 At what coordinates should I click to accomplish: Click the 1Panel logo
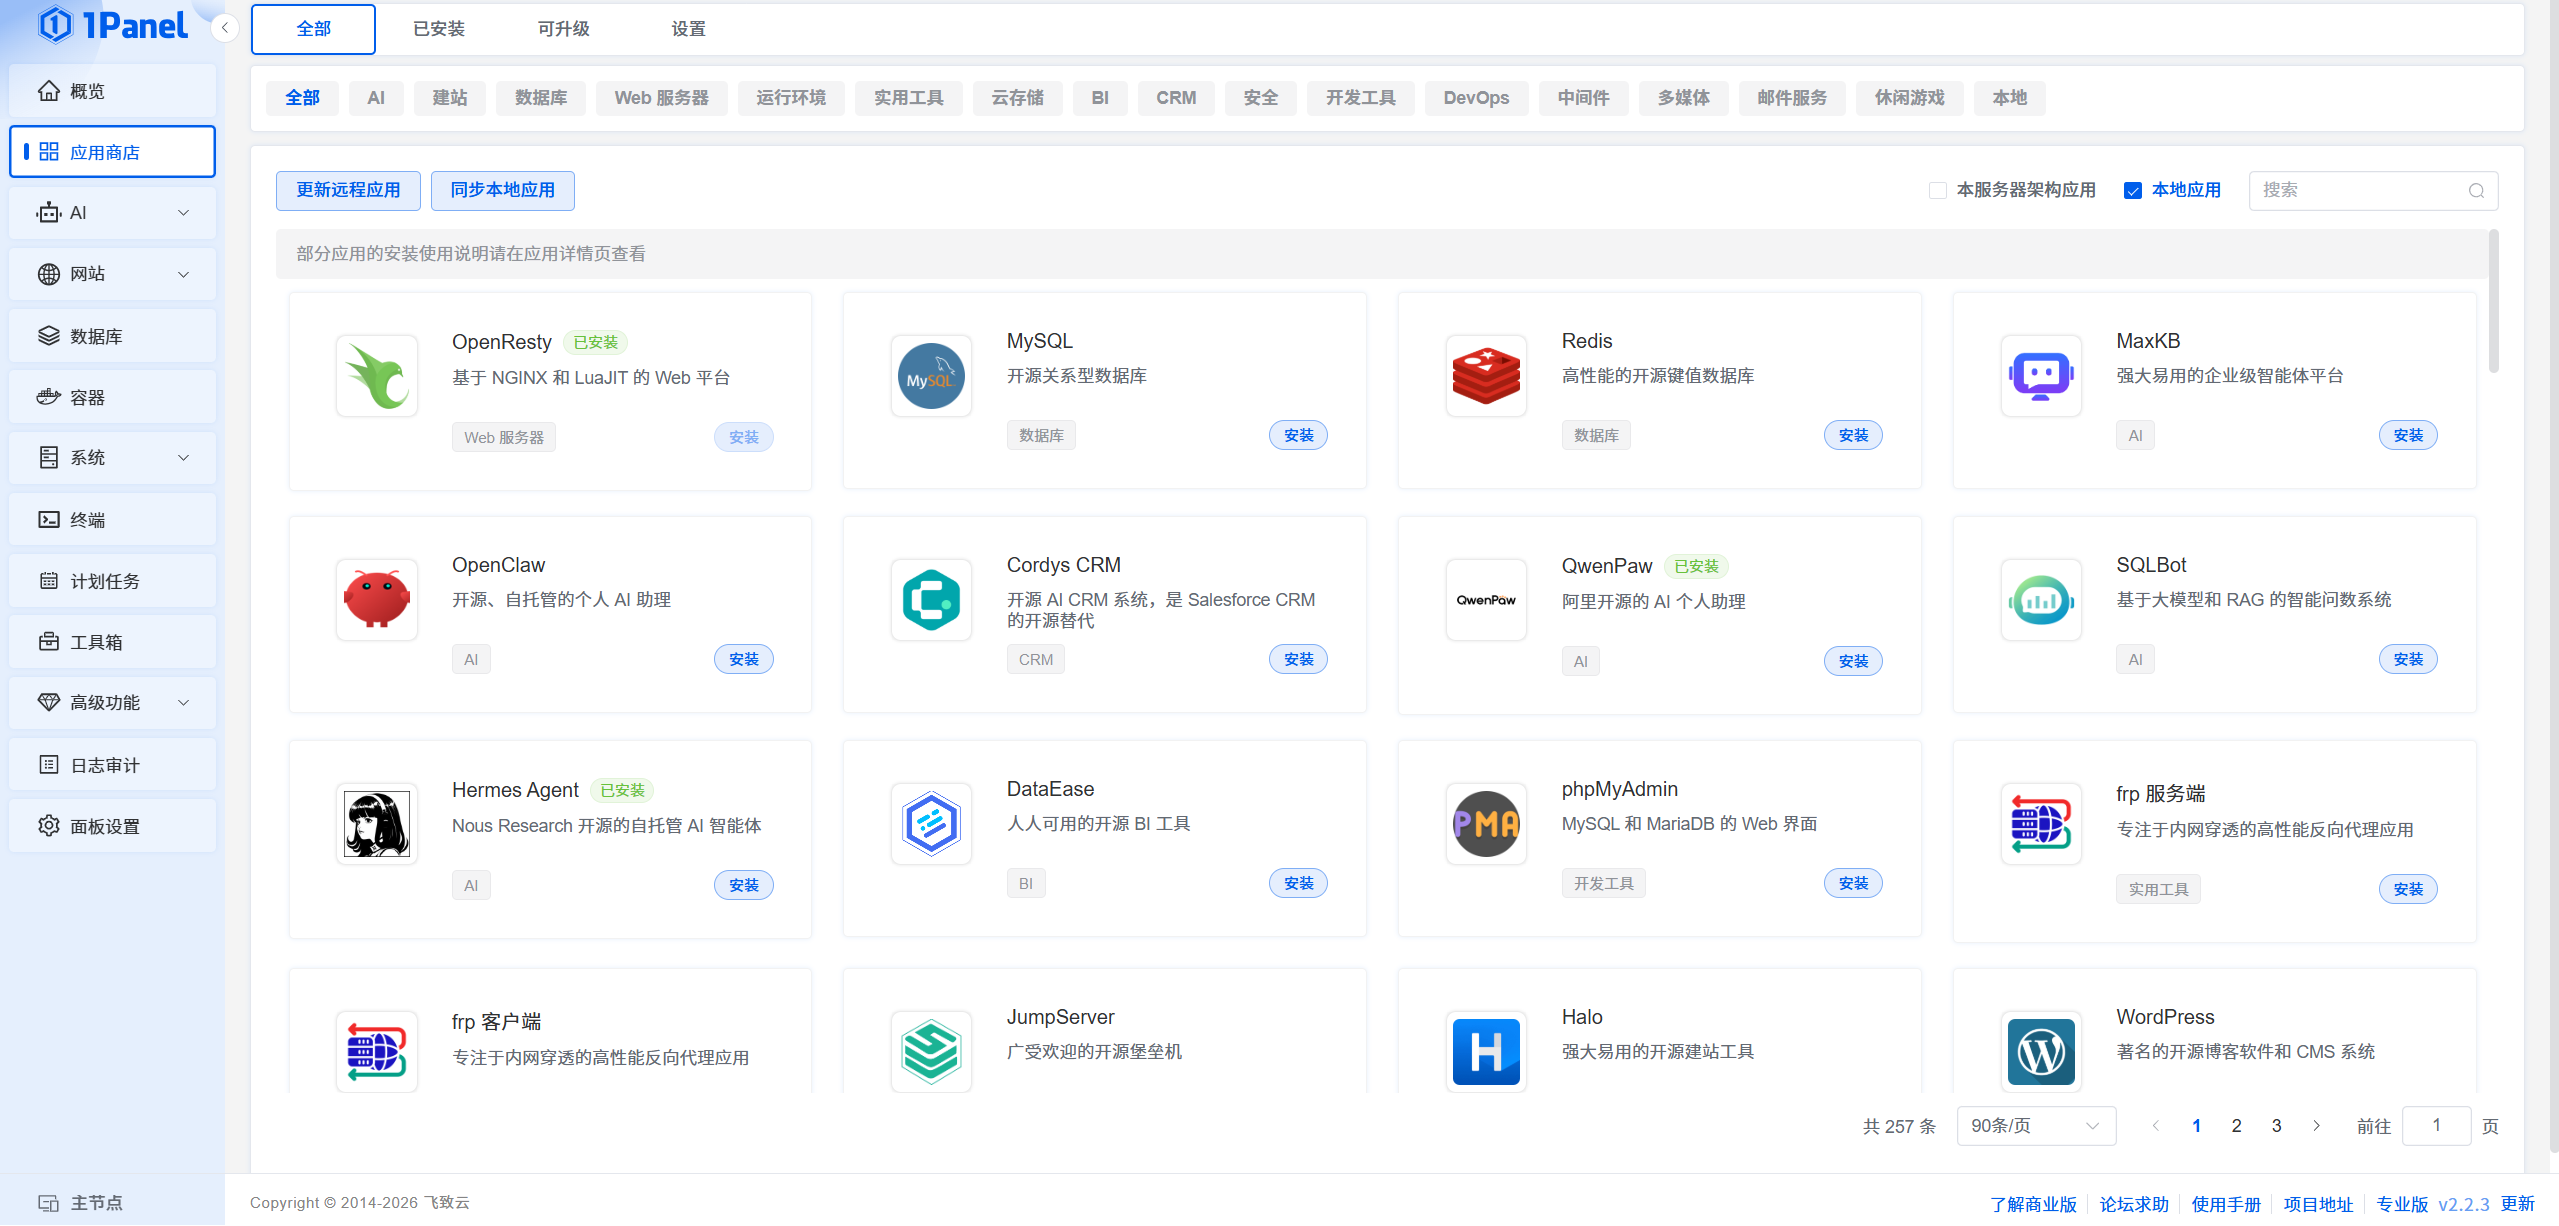click(x=112, y=25)
